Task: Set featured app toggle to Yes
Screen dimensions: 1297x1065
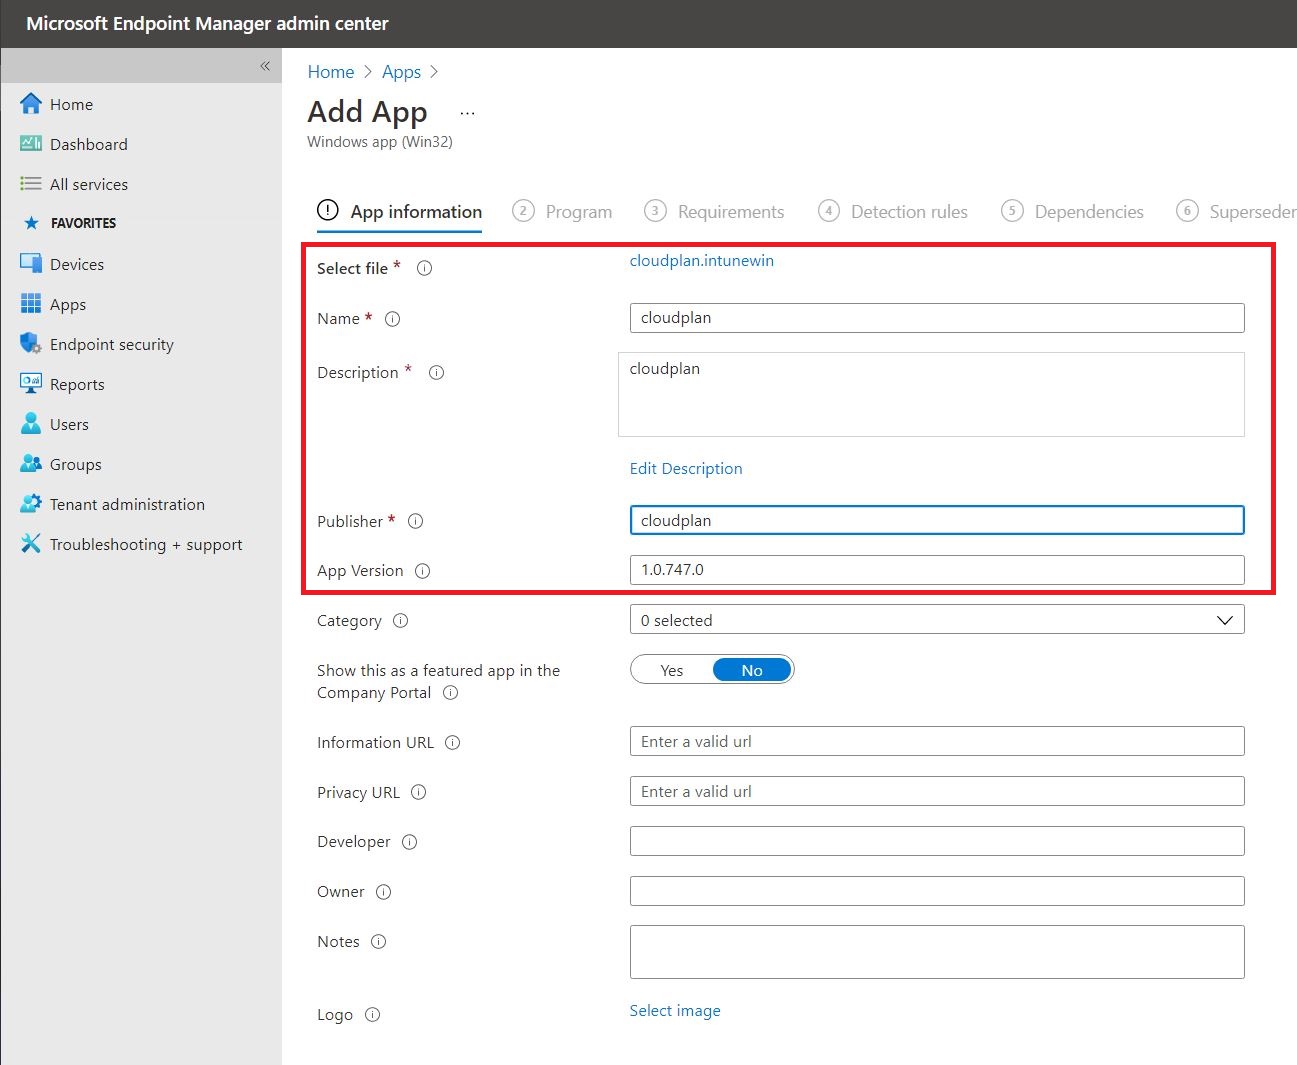Action: 671,669
